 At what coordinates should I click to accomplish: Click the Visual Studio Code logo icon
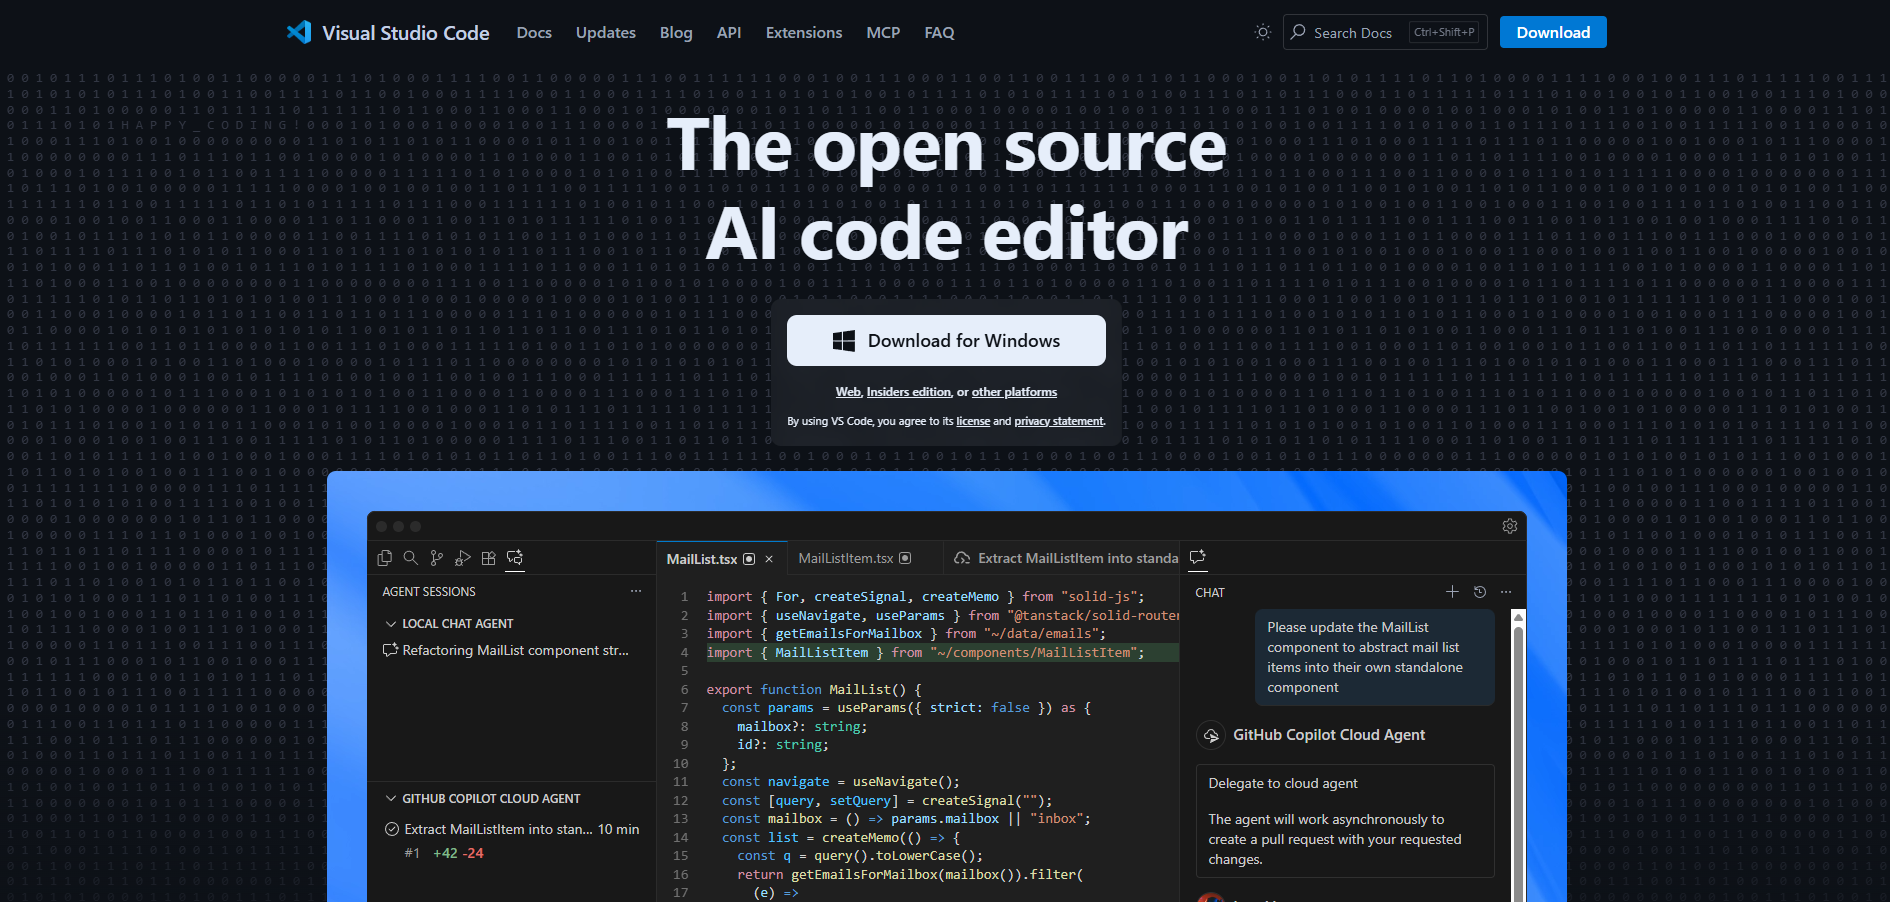[x=299, y=32]
